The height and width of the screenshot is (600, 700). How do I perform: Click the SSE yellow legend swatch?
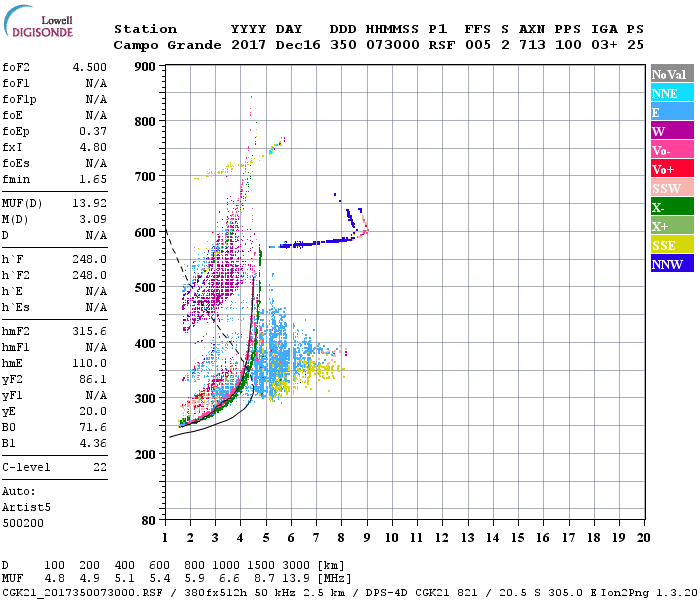tap(672, 245)
